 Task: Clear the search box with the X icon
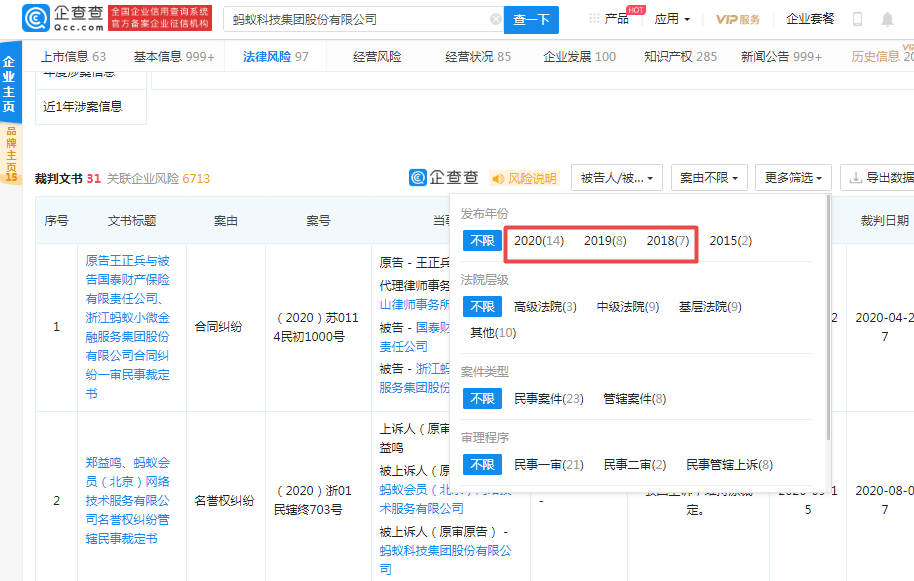click(495, 19)
